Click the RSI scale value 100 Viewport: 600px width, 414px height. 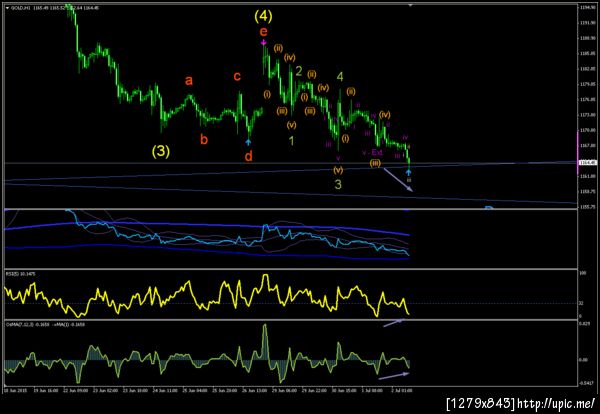[x=581, y=274]
